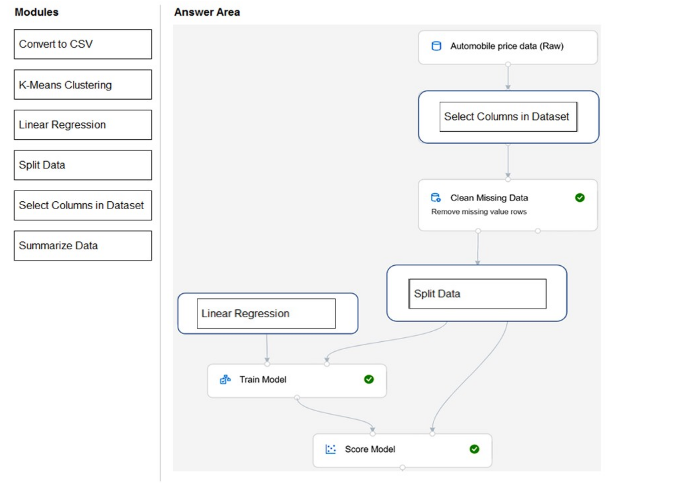Choose Summarize Data module

(x=83, y=246)
